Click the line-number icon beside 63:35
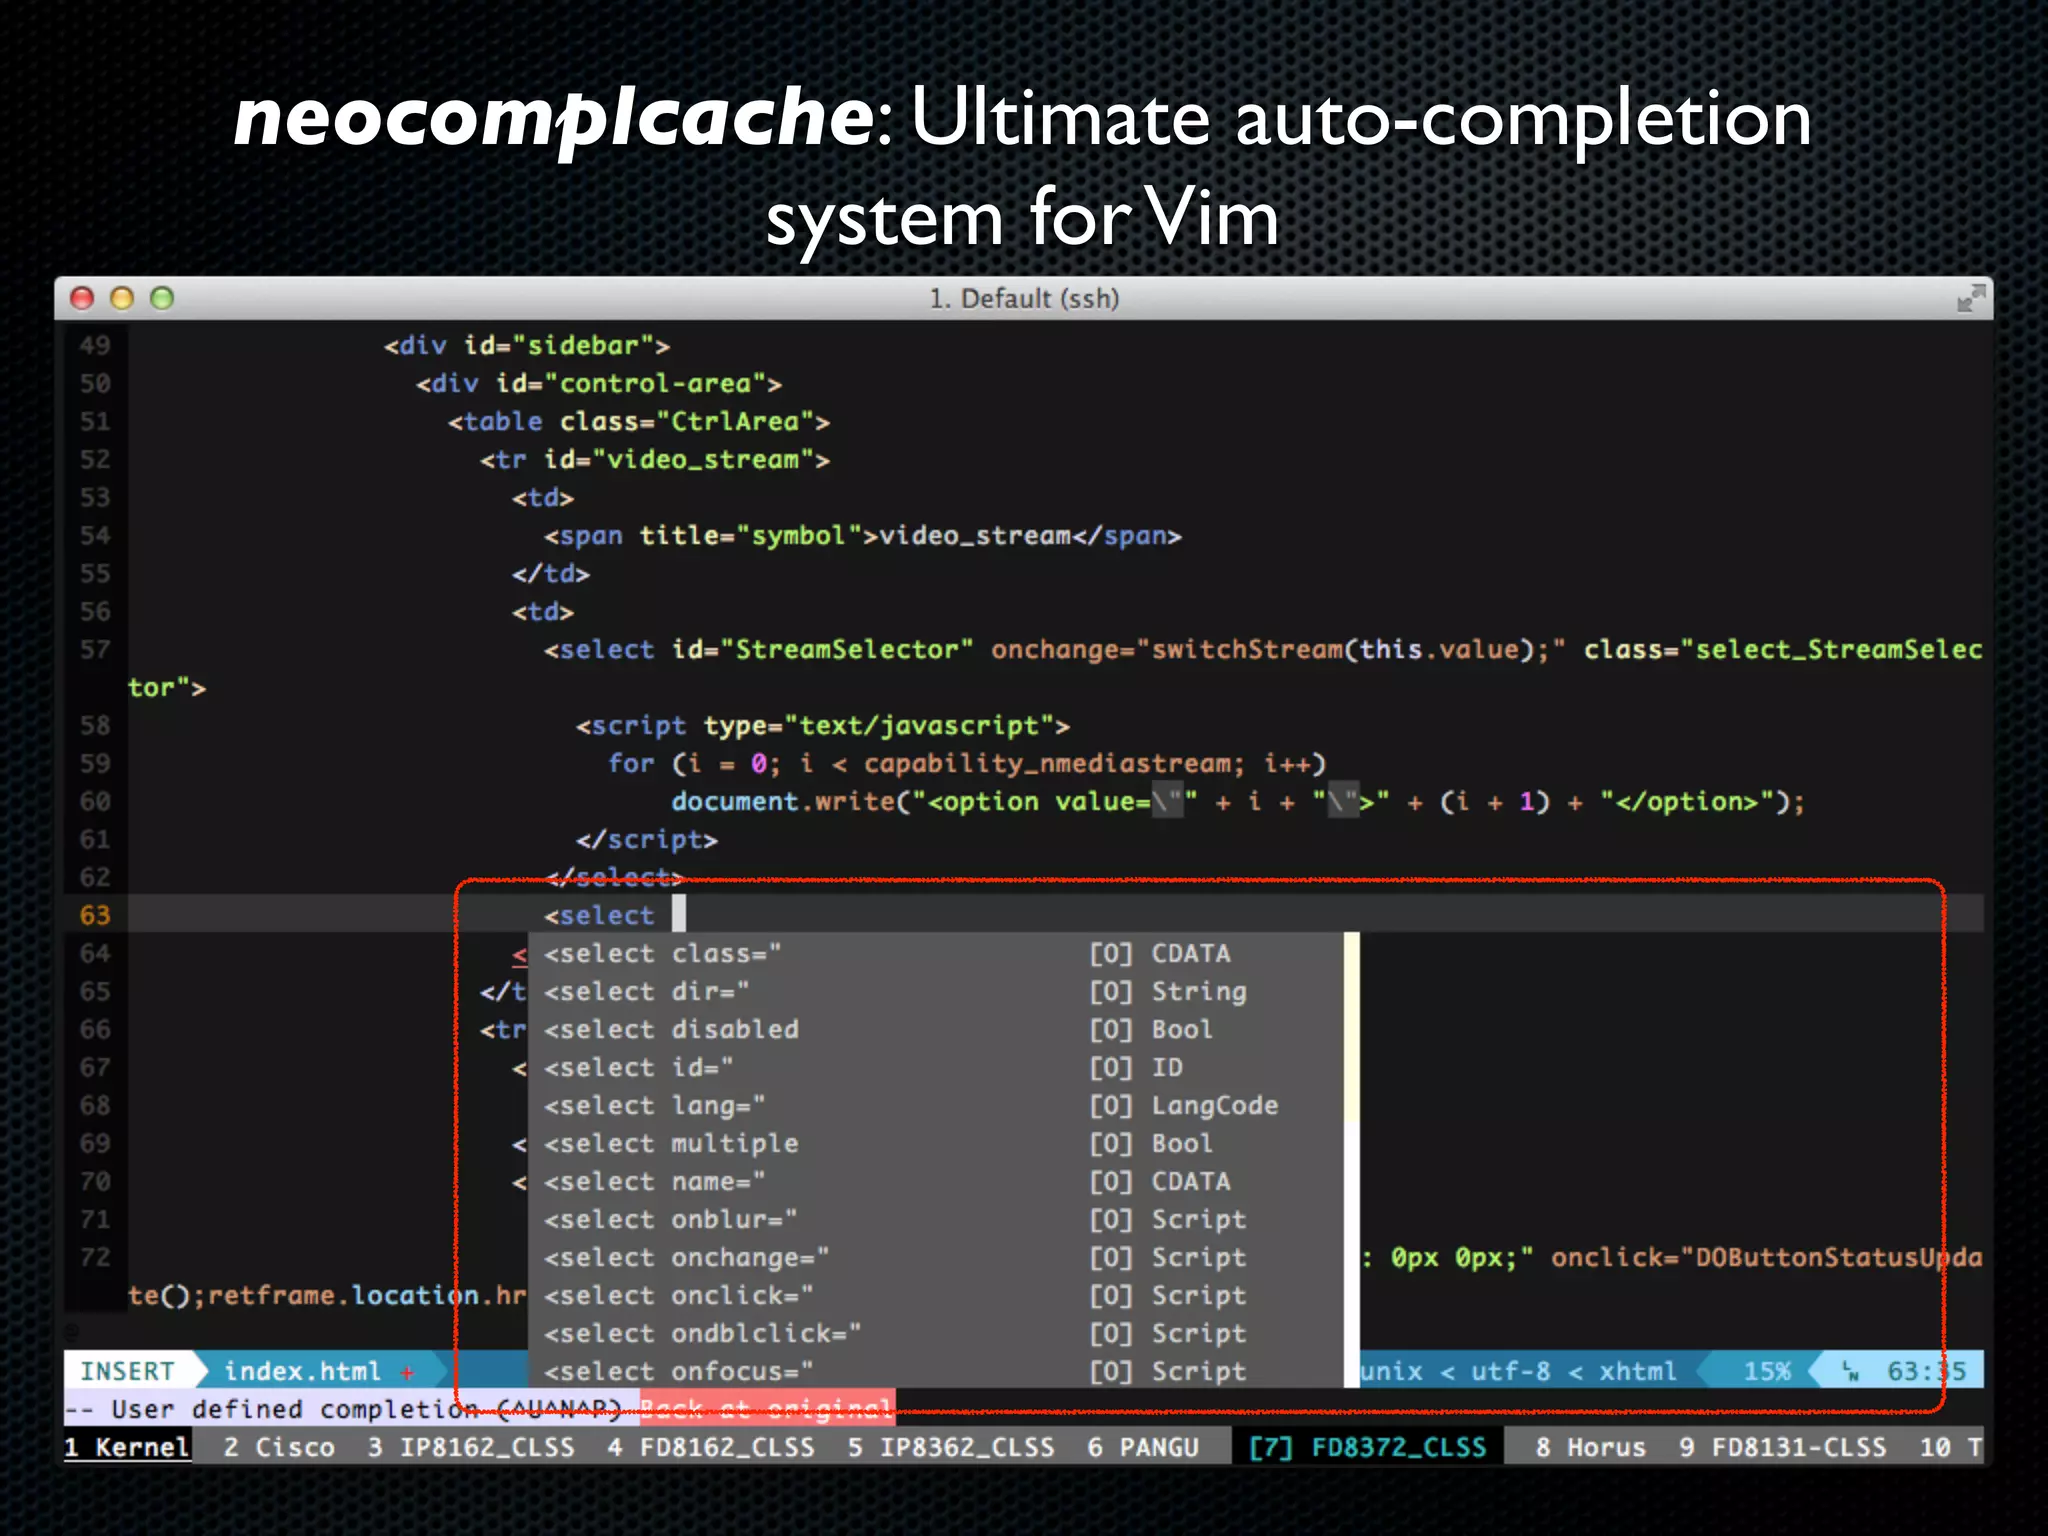2048x1536 pixels. tap(1850, 1372)
